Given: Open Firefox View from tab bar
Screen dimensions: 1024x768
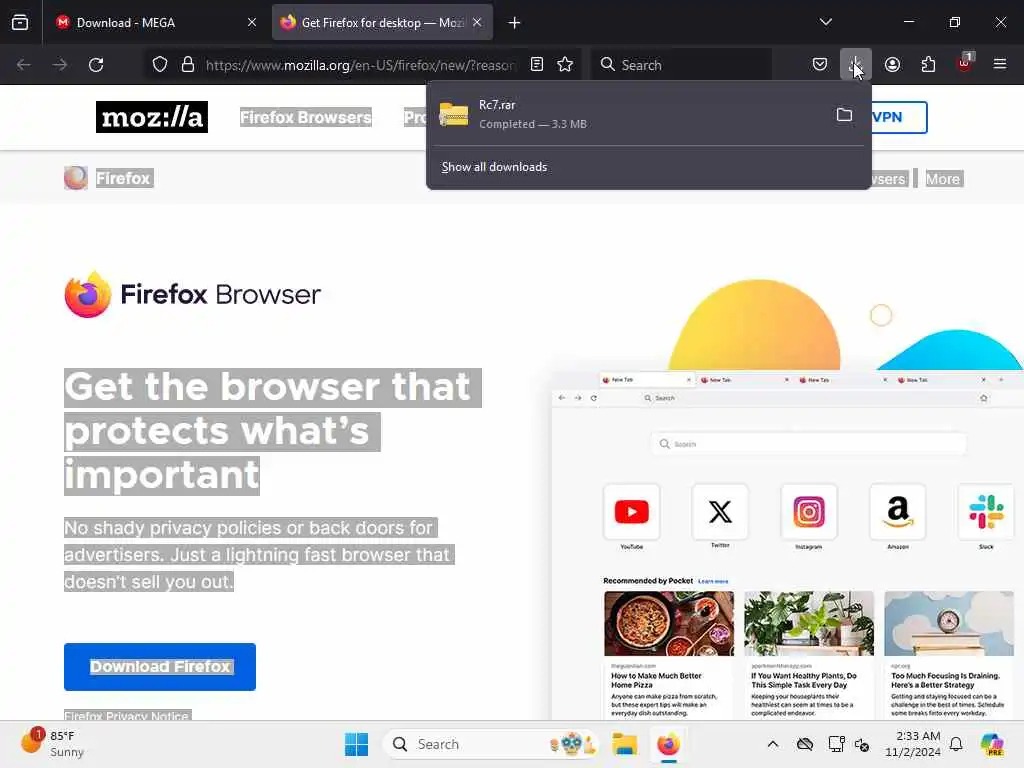Looking at the screenshot, I should [x=20, y=22].
